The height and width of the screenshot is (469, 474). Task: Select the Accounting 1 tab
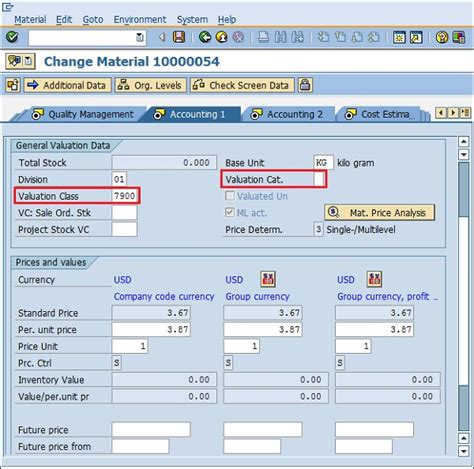(x=193, y=114)
